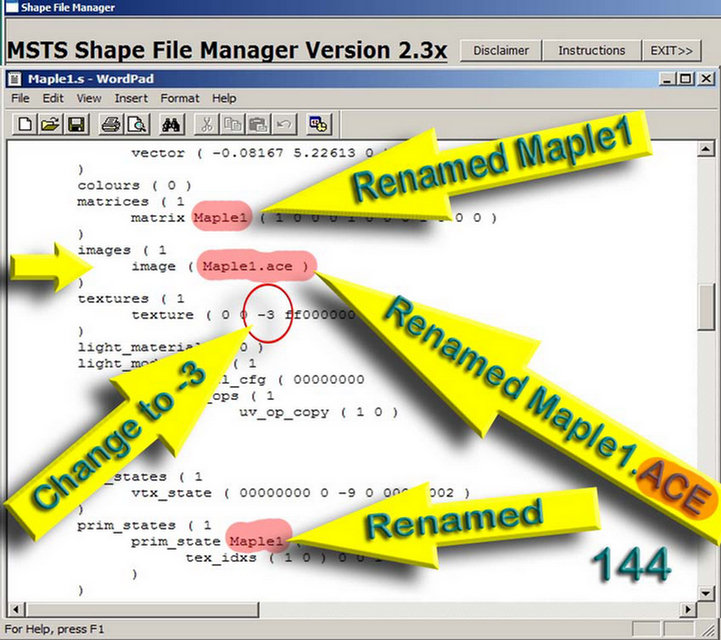Open the Insert menu
721x640 pixels.
coord(131,98)
